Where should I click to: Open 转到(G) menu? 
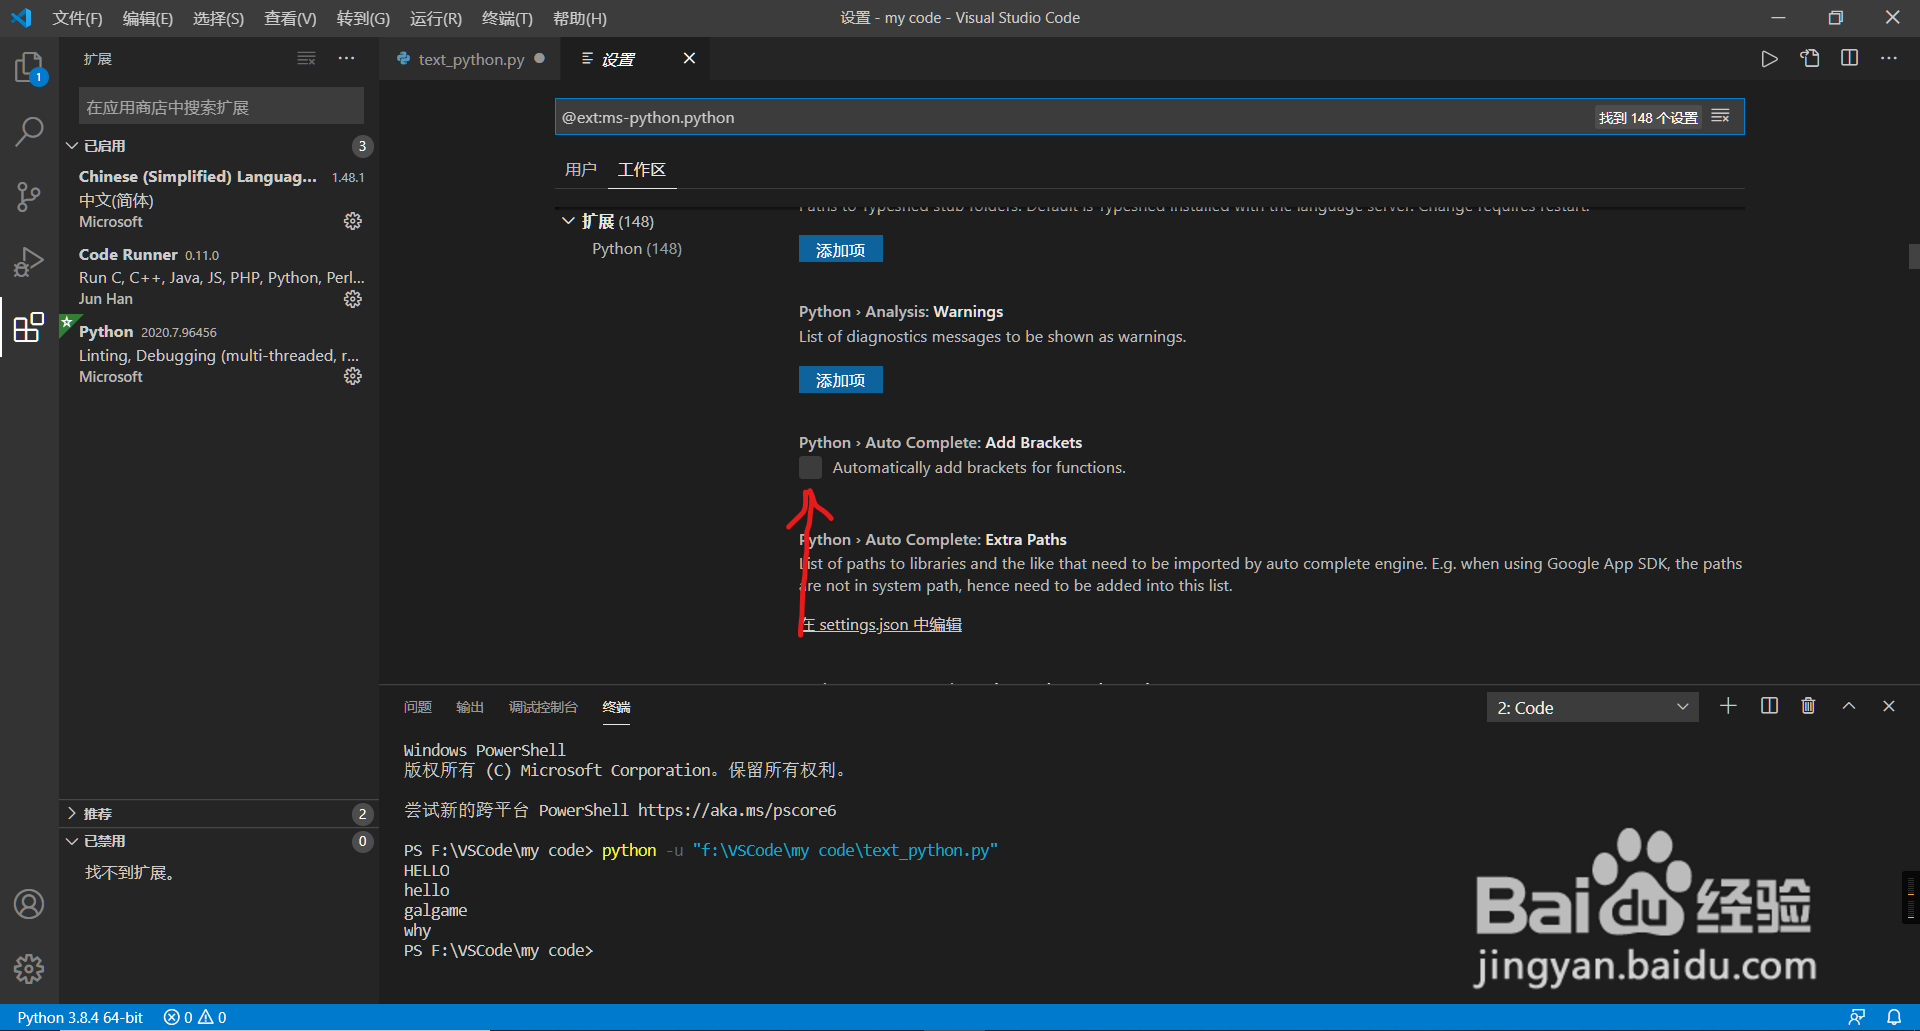coord(363,18)
